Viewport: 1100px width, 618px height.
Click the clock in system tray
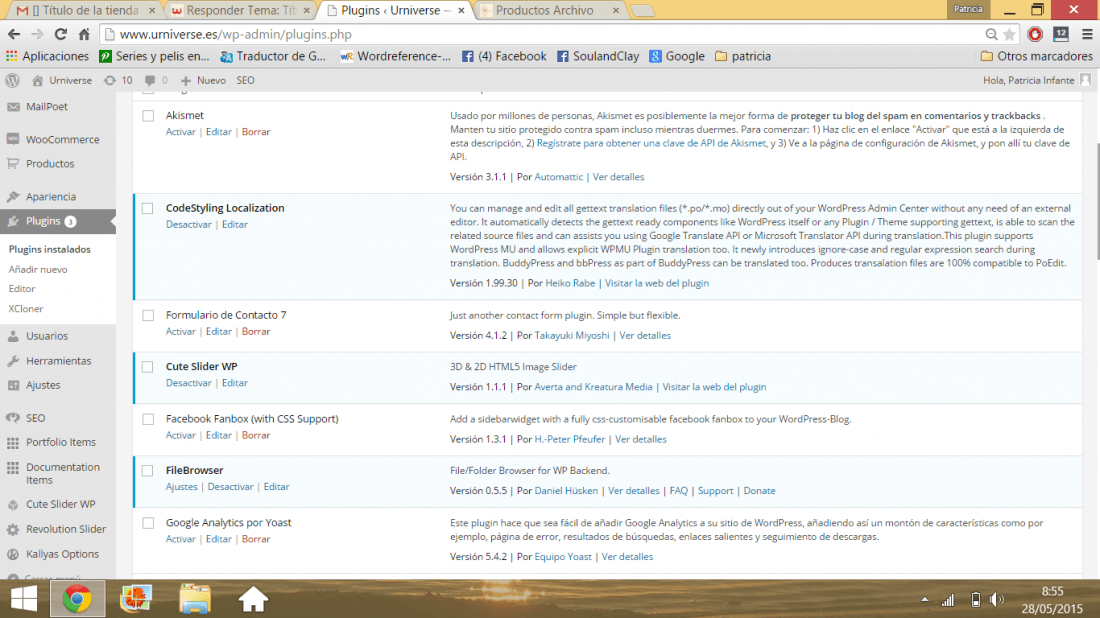(1052, 600)
